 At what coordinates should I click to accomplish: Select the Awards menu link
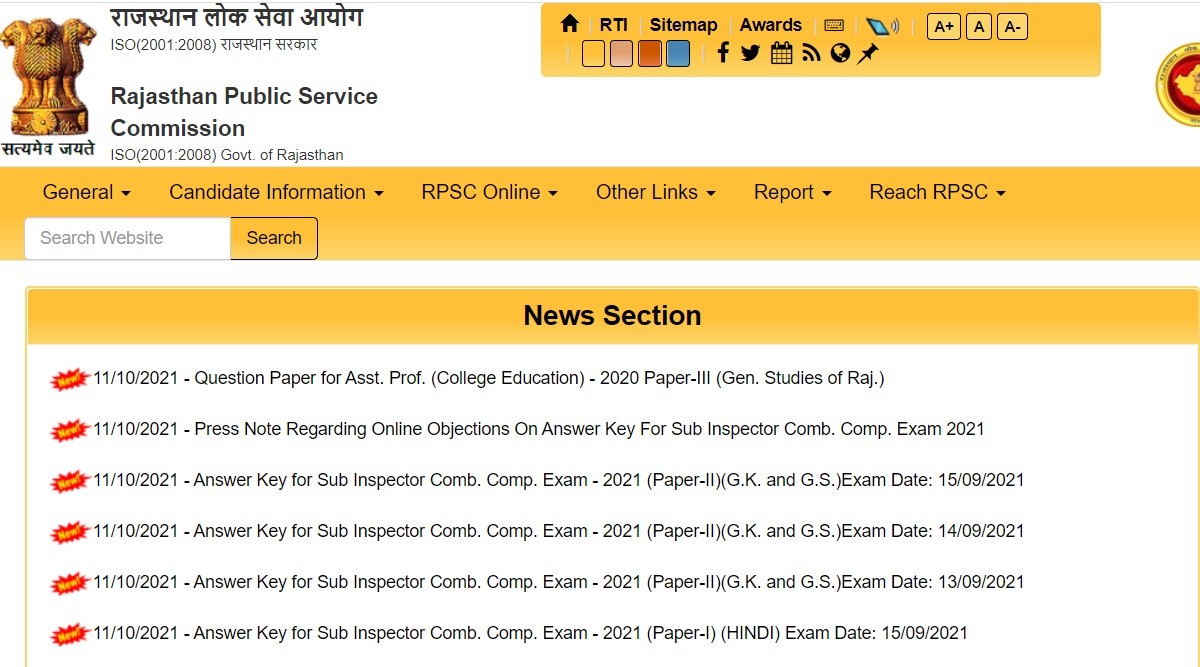[770, 25]
